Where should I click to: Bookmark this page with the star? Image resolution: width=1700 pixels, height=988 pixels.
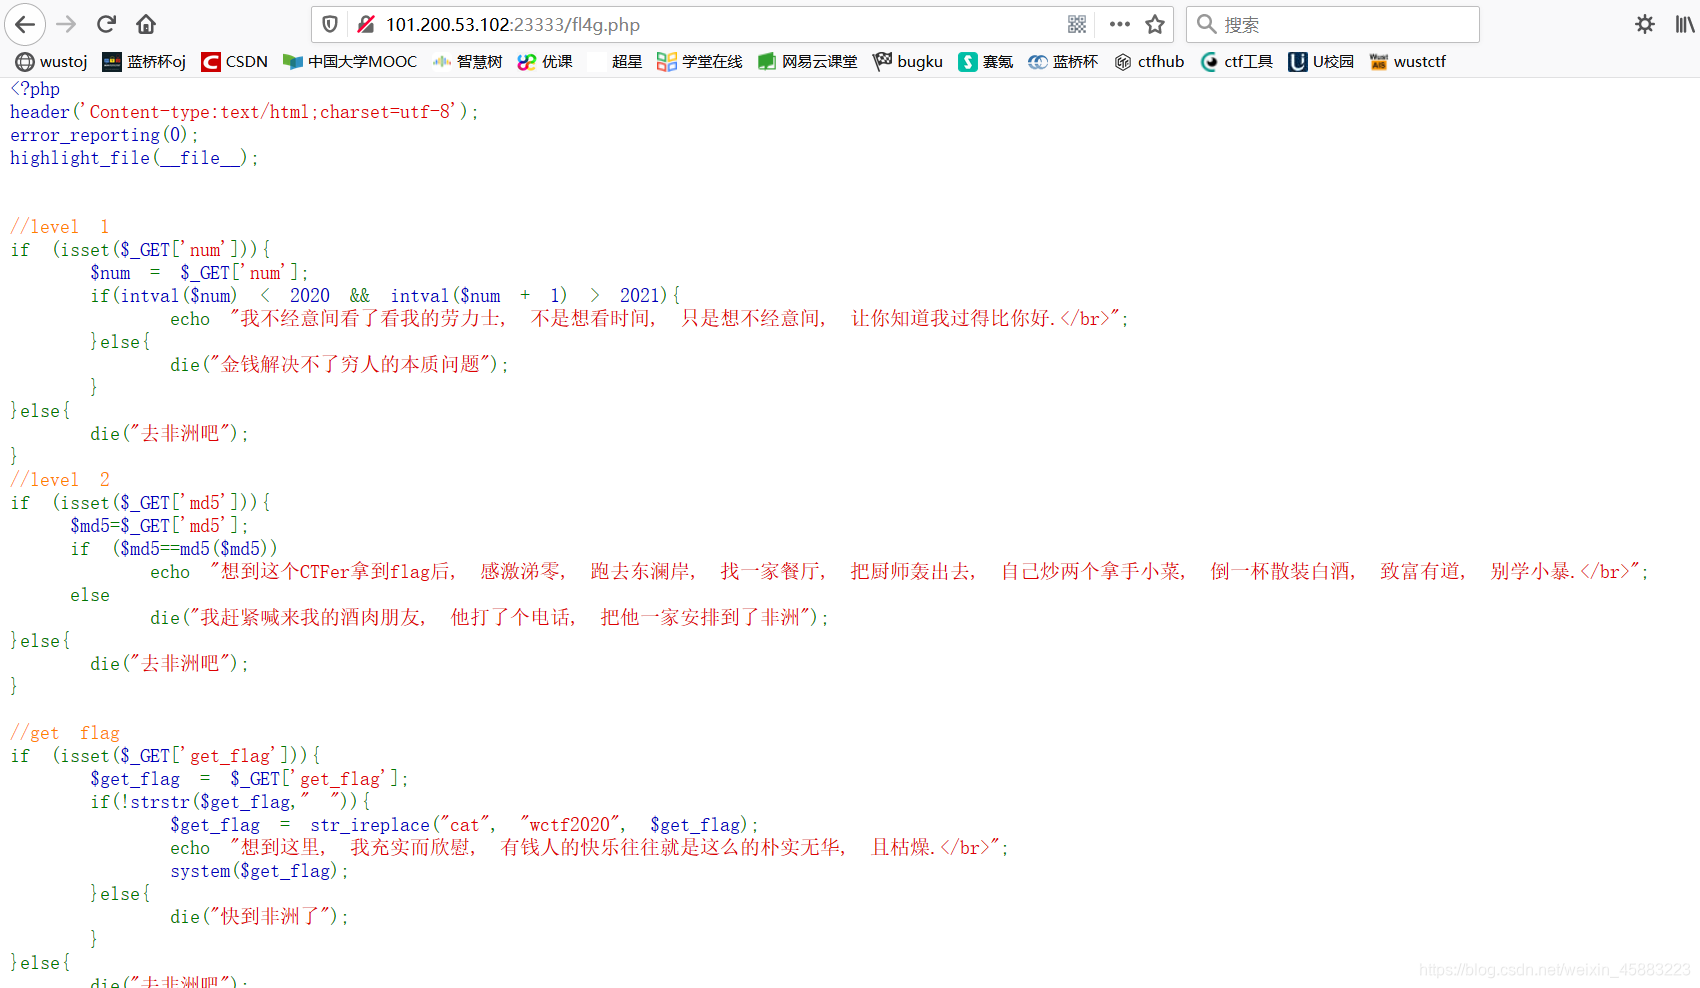click(x=1155, y=24)
